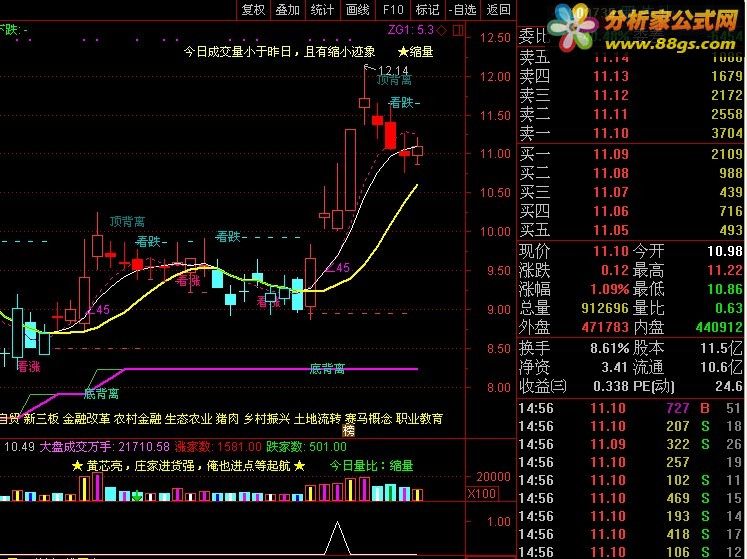Select the 卖一 11.10 ask row
Screen dimensions: 747x559
[631, 133]
